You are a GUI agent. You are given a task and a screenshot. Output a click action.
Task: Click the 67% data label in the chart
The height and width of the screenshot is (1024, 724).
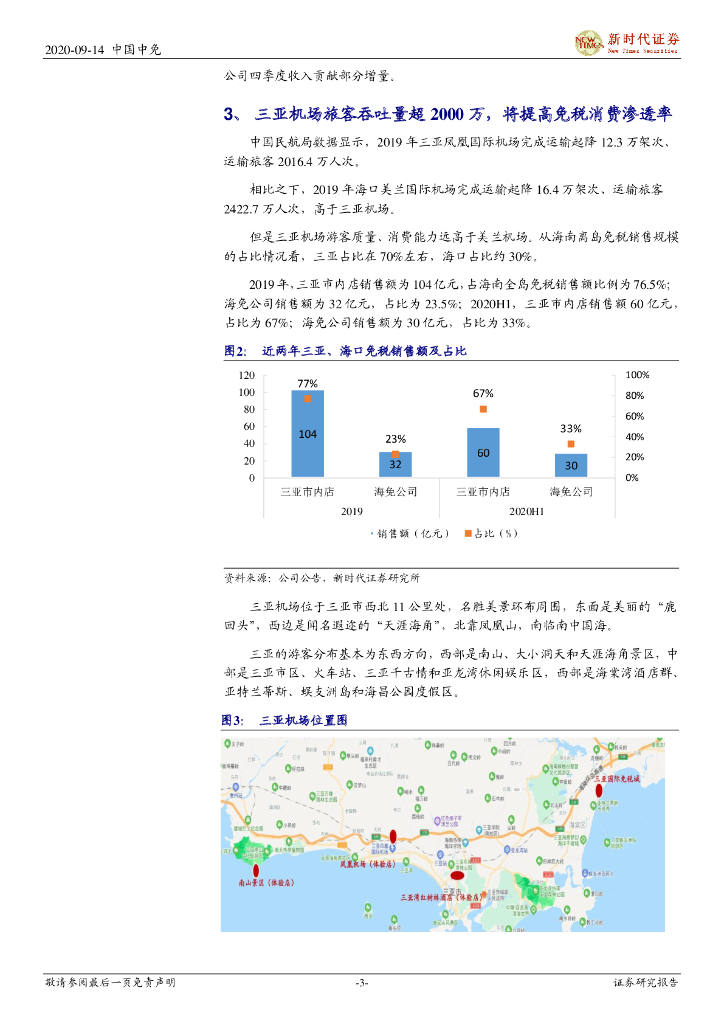[483, 393]
